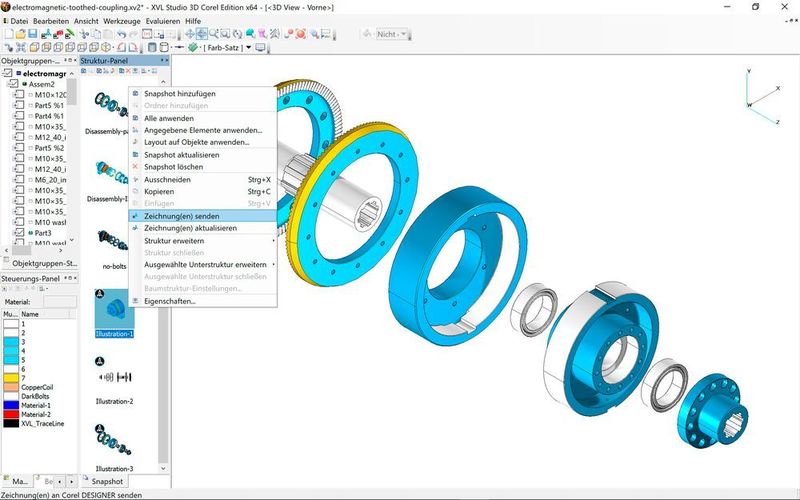The height and width of the screenshot is (500, 800).
Task: Open the Werkzeuge menu
Action: (121, 19)
